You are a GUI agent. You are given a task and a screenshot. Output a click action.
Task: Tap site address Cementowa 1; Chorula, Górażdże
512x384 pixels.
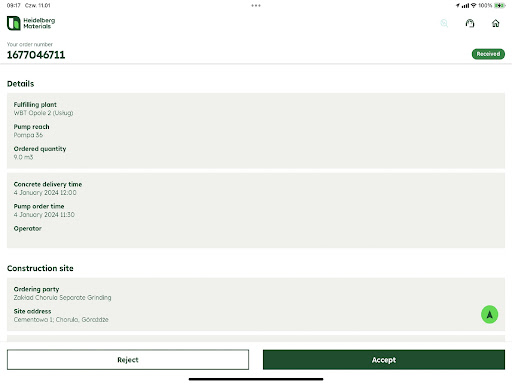pos(61,319)
